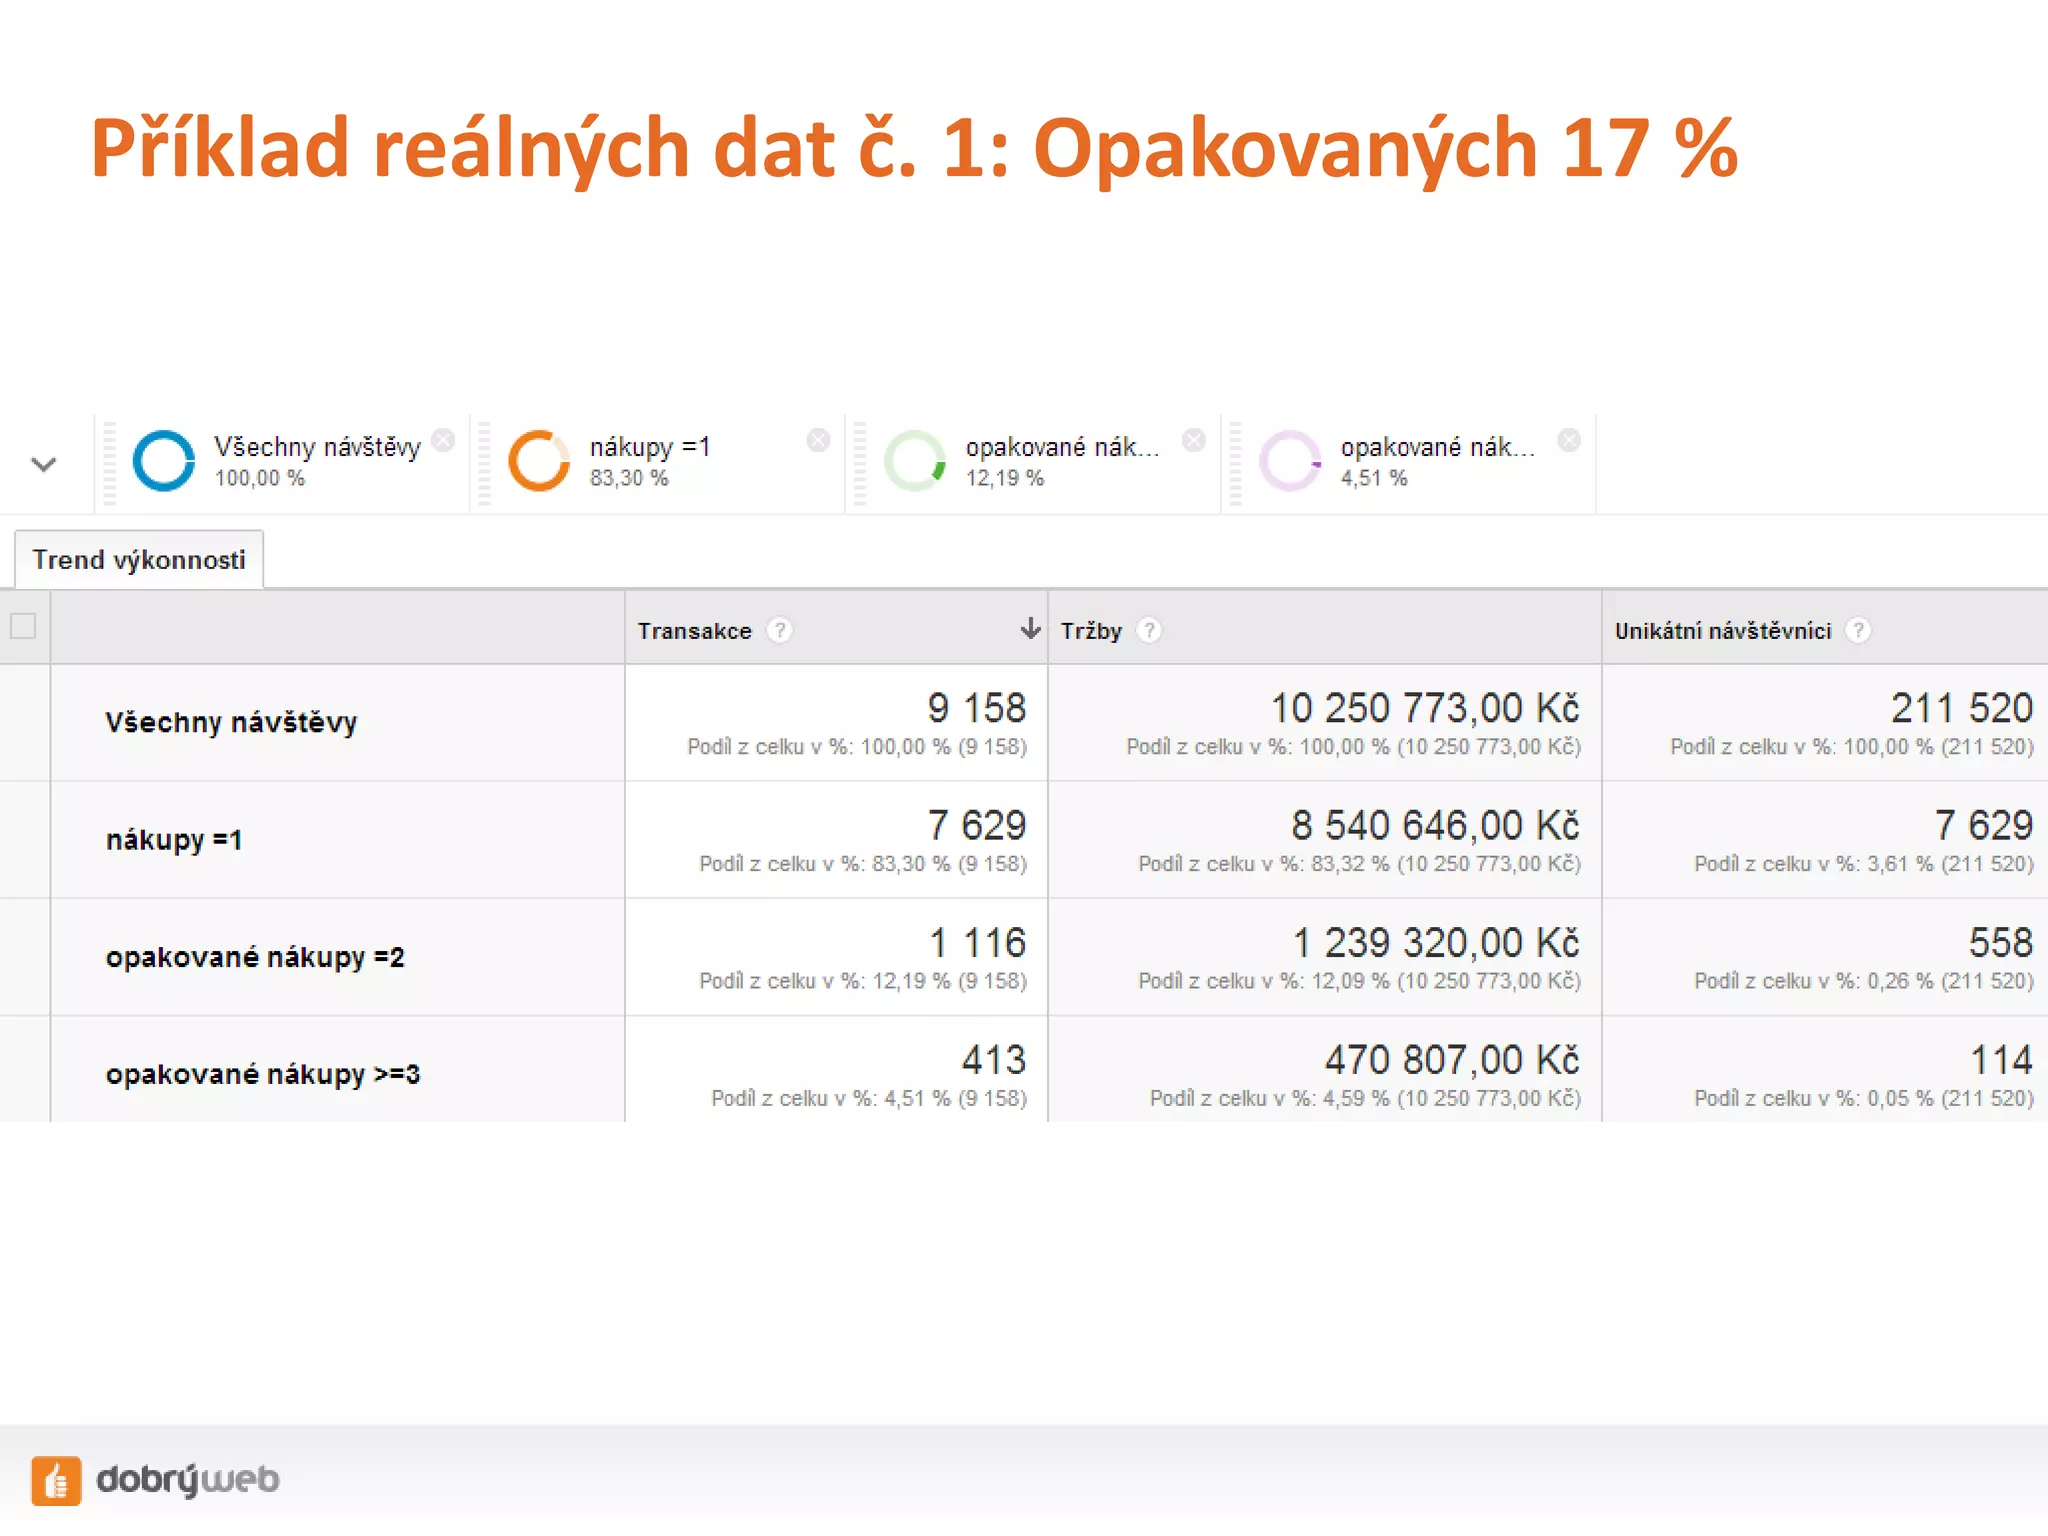
Task: Open the Trend výkonnosti tab
Action: click(139, 559)
